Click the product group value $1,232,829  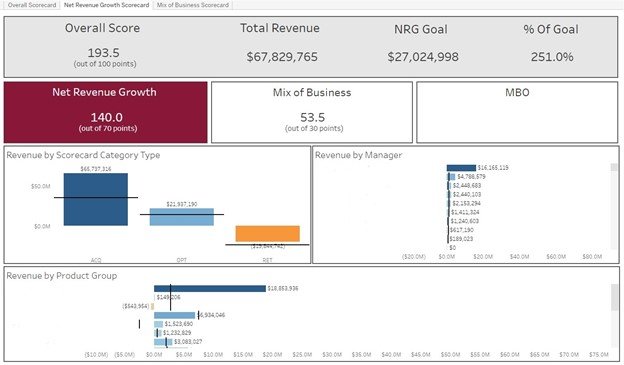[x=177, y=333]
